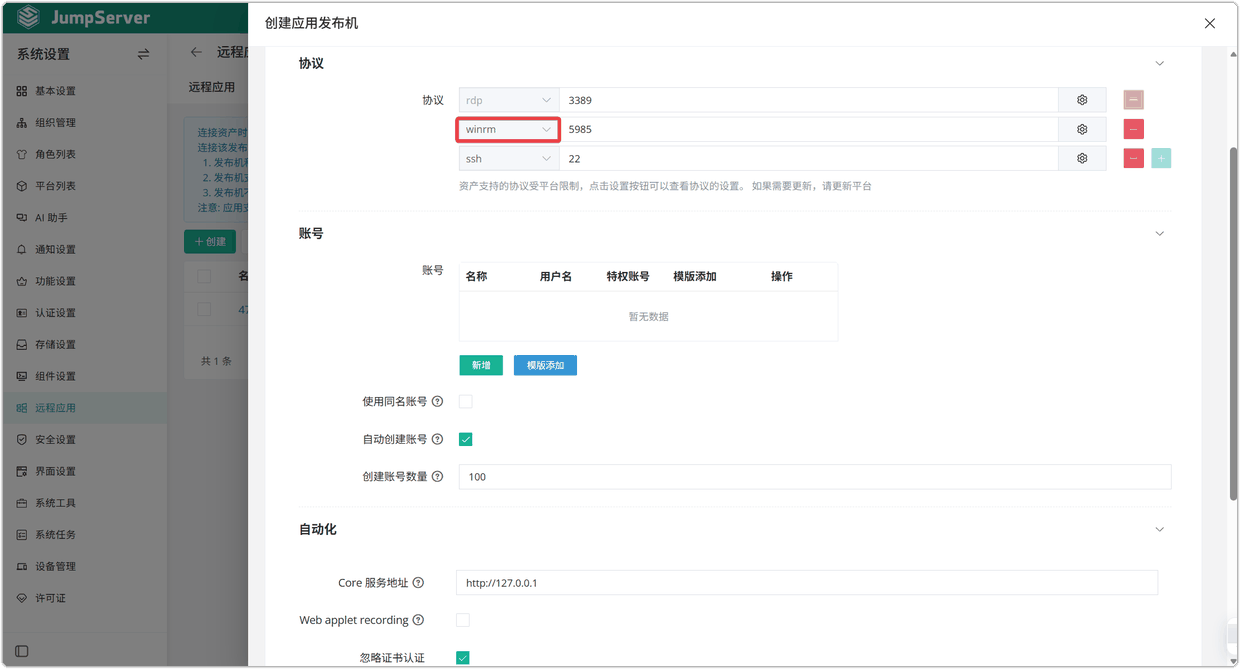Click the 用户名 column header
This screenshot has width=1240, height=669.
tap(556, 277)
